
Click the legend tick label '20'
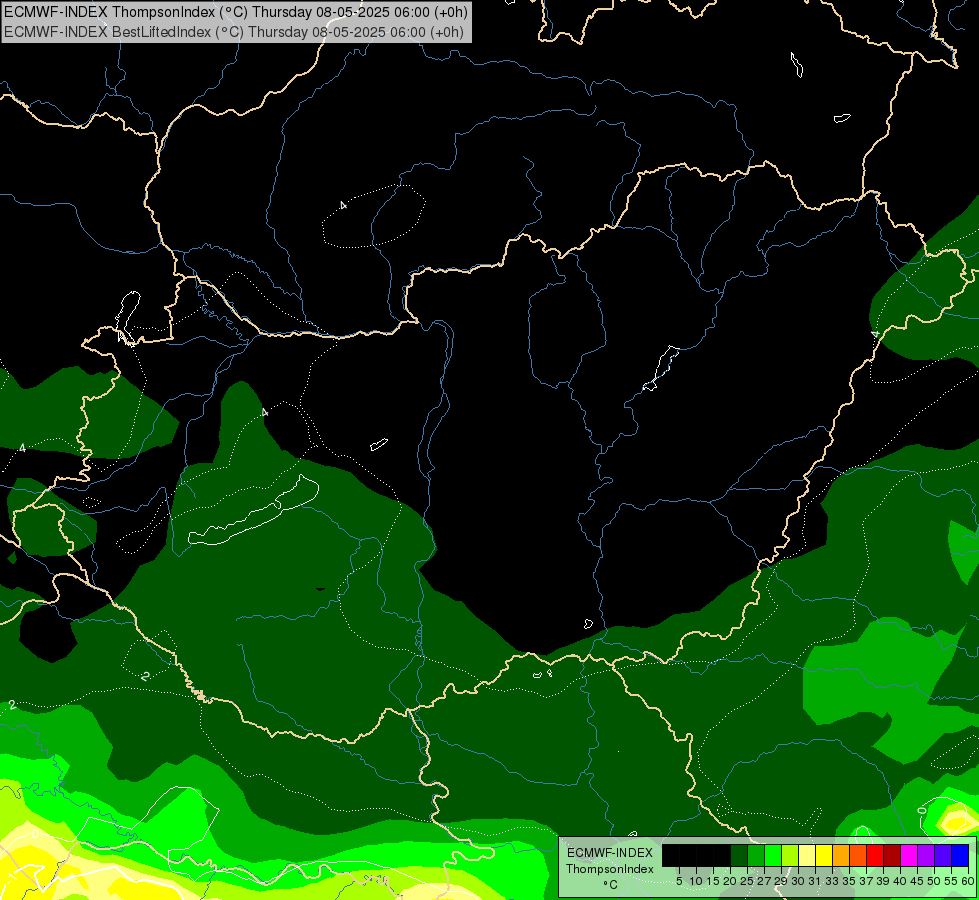point(731,881)
